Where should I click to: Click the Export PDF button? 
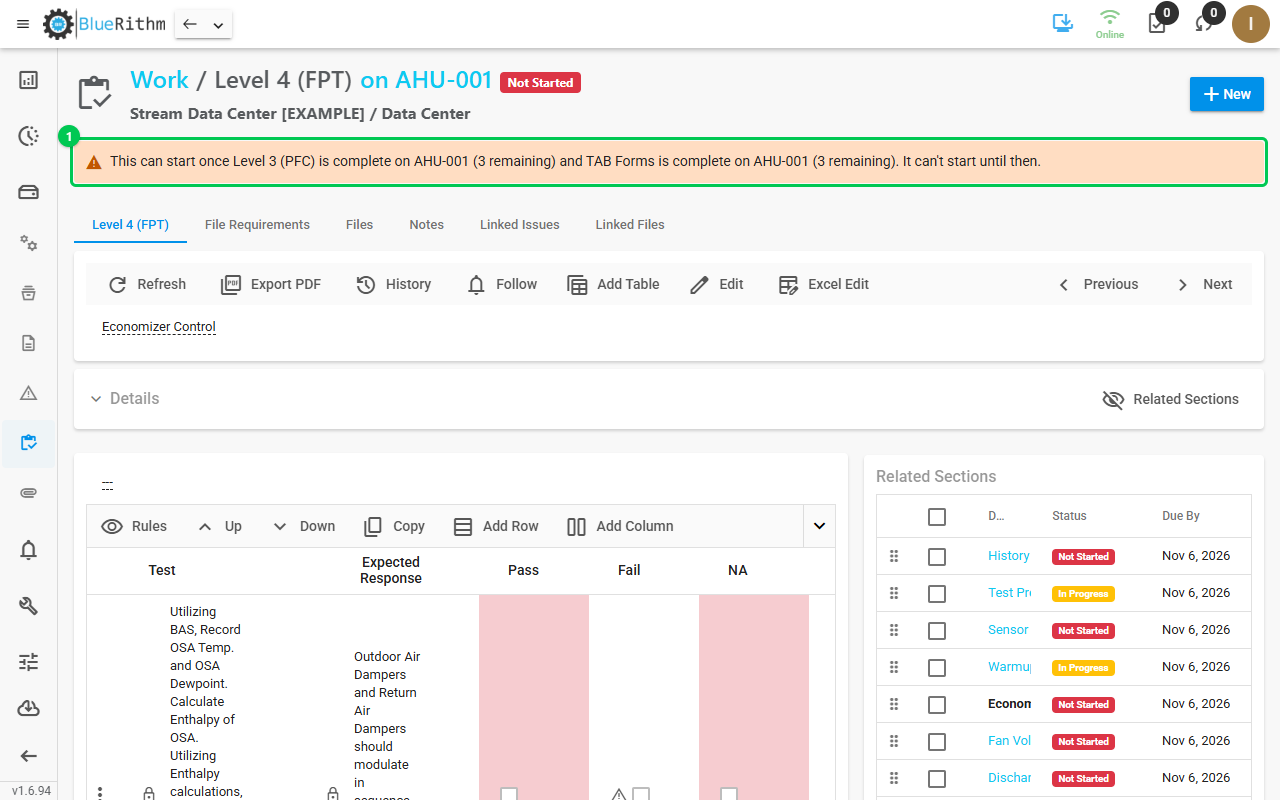271,284
